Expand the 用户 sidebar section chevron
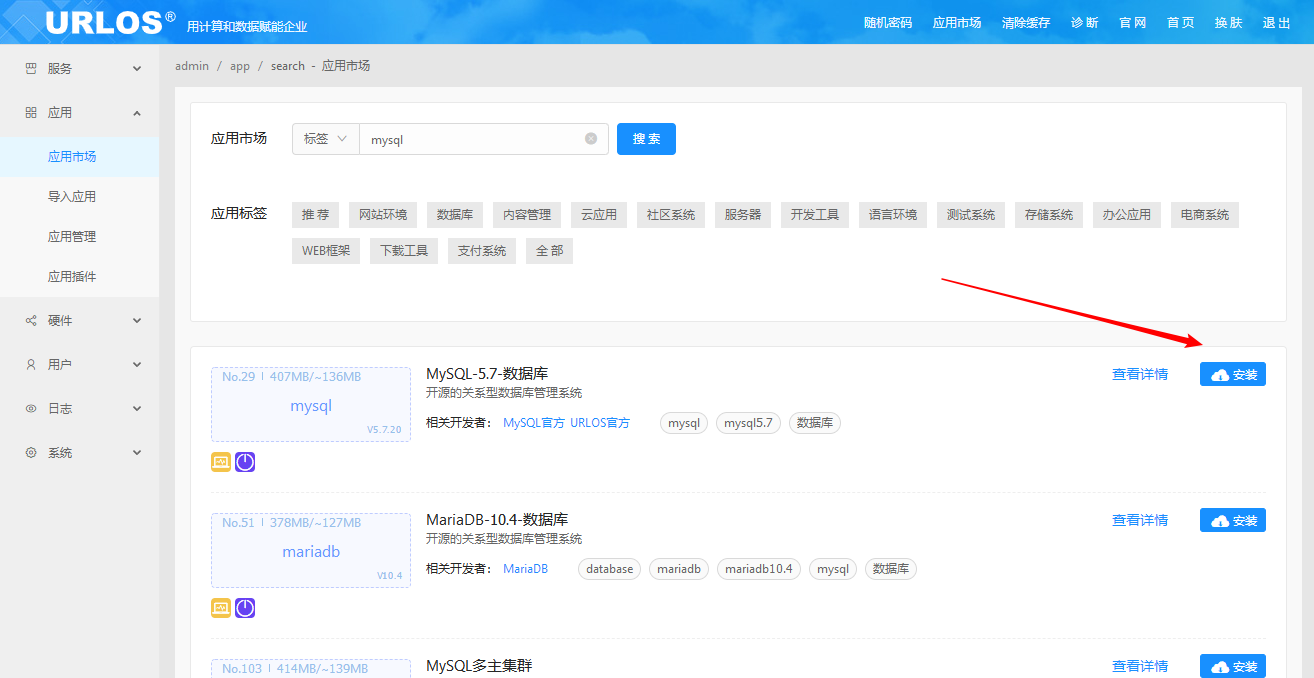Image resolution: width=1314 pixels, height=678 pixels. click(x=137, y=365)
